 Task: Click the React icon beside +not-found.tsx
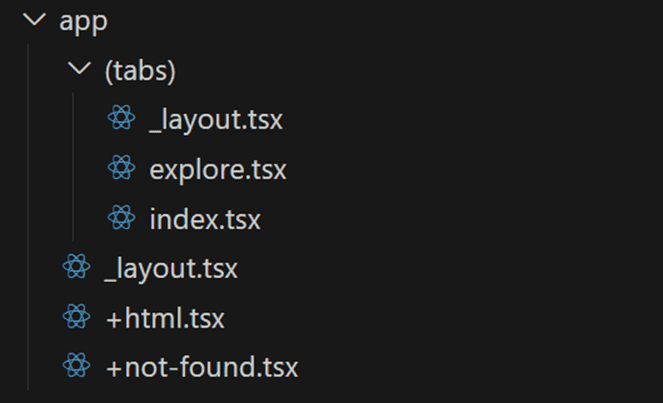click(77, 366)
